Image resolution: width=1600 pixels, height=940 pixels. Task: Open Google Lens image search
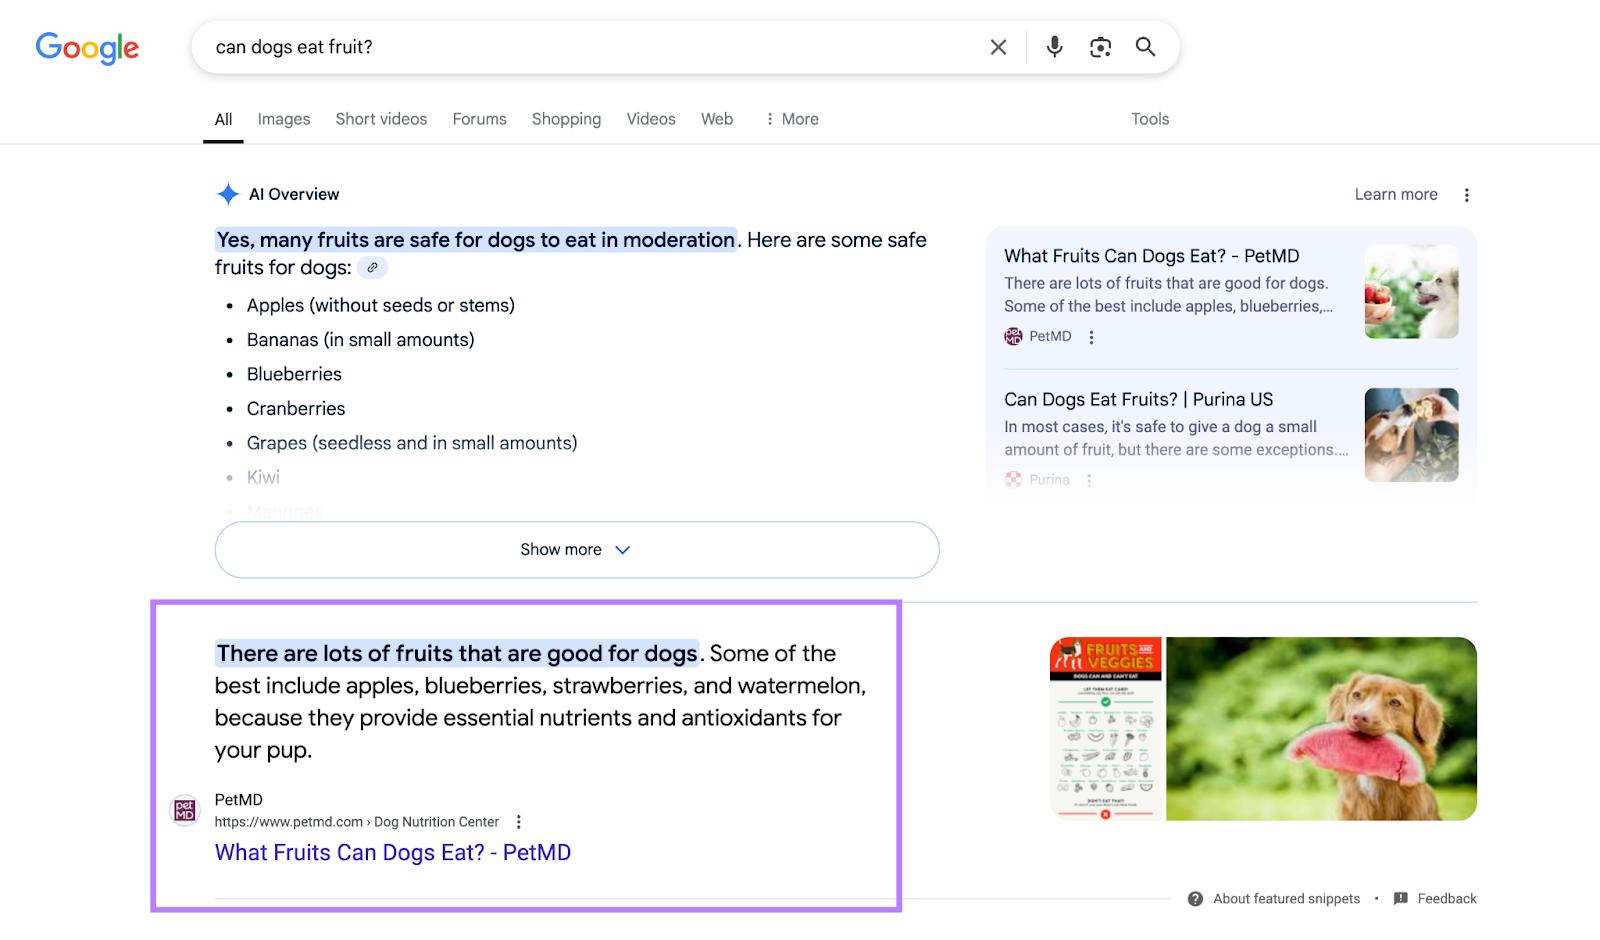(1100, 46)
